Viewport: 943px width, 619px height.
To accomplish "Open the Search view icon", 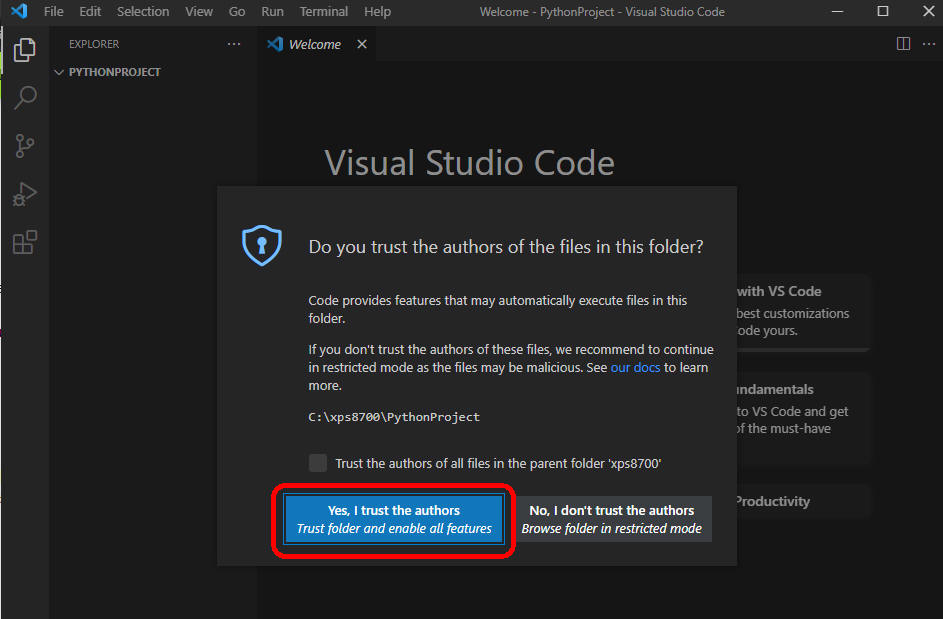I will pos(25,97).
